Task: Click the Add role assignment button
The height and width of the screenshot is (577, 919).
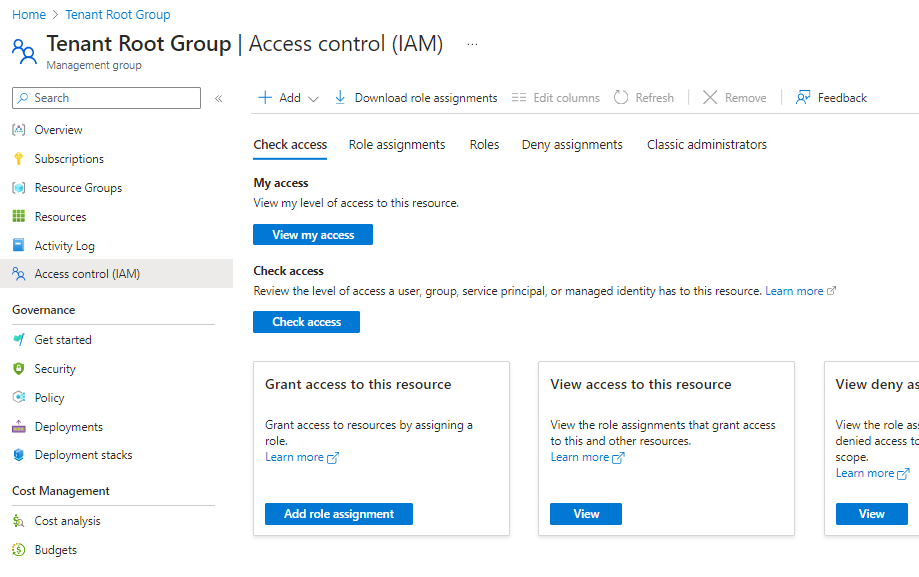Action: pyautogui.click(x=339, y=514)
